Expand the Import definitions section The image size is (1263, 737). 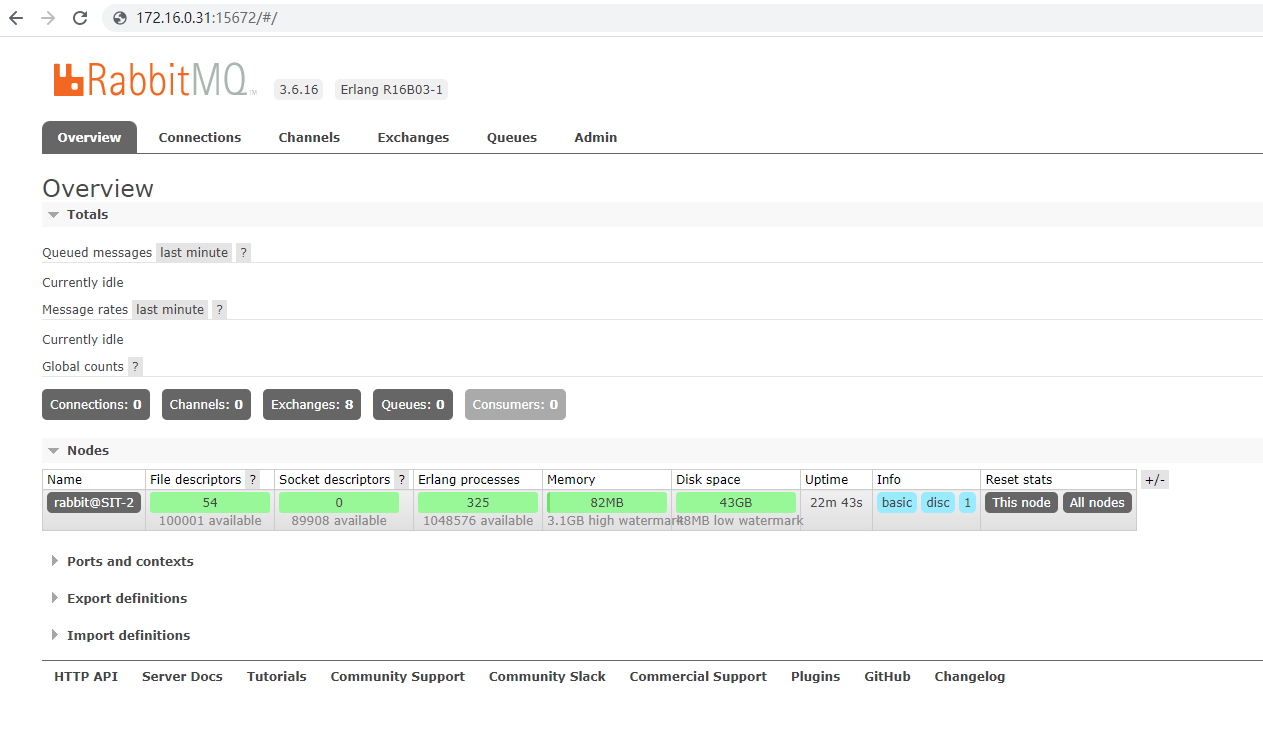128,635
